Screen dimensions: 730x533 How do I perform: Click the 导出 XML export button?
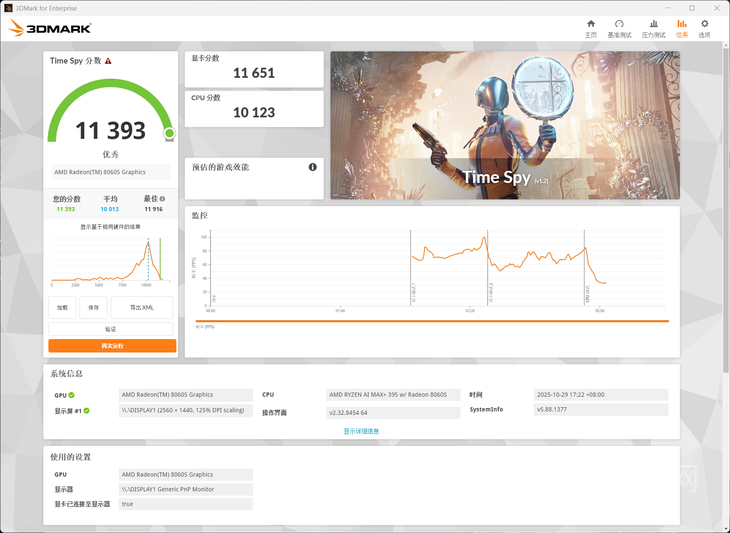coord(141,307)
